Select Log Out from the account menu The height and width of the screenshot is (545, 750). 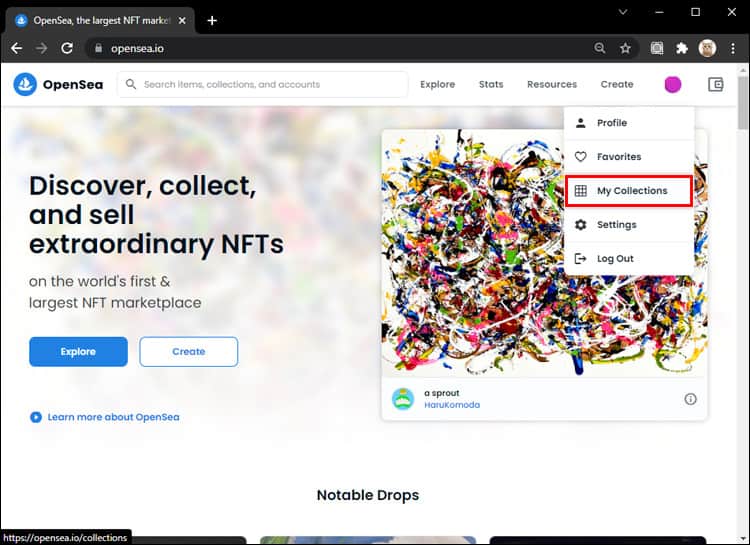coord(629,258)
